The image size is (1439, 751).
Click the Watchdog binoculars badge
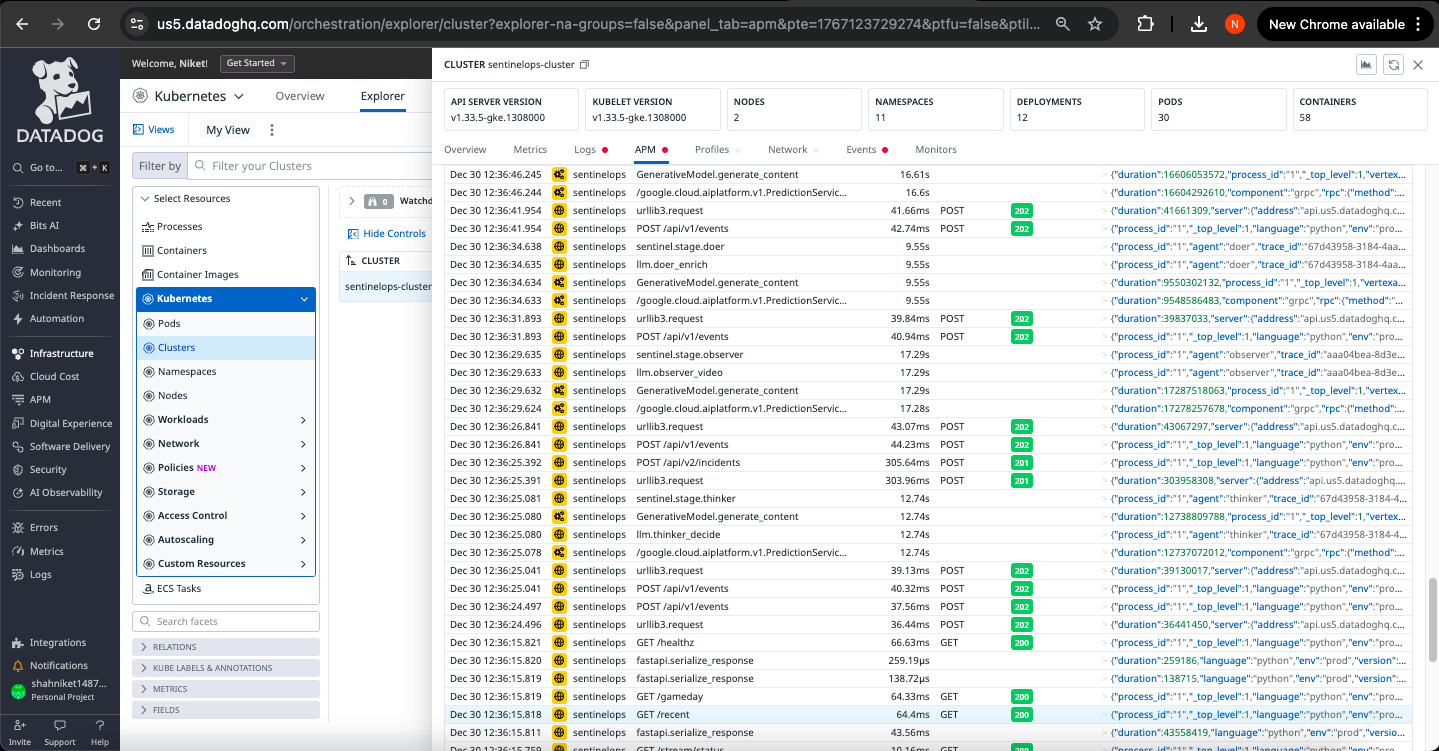378,201
